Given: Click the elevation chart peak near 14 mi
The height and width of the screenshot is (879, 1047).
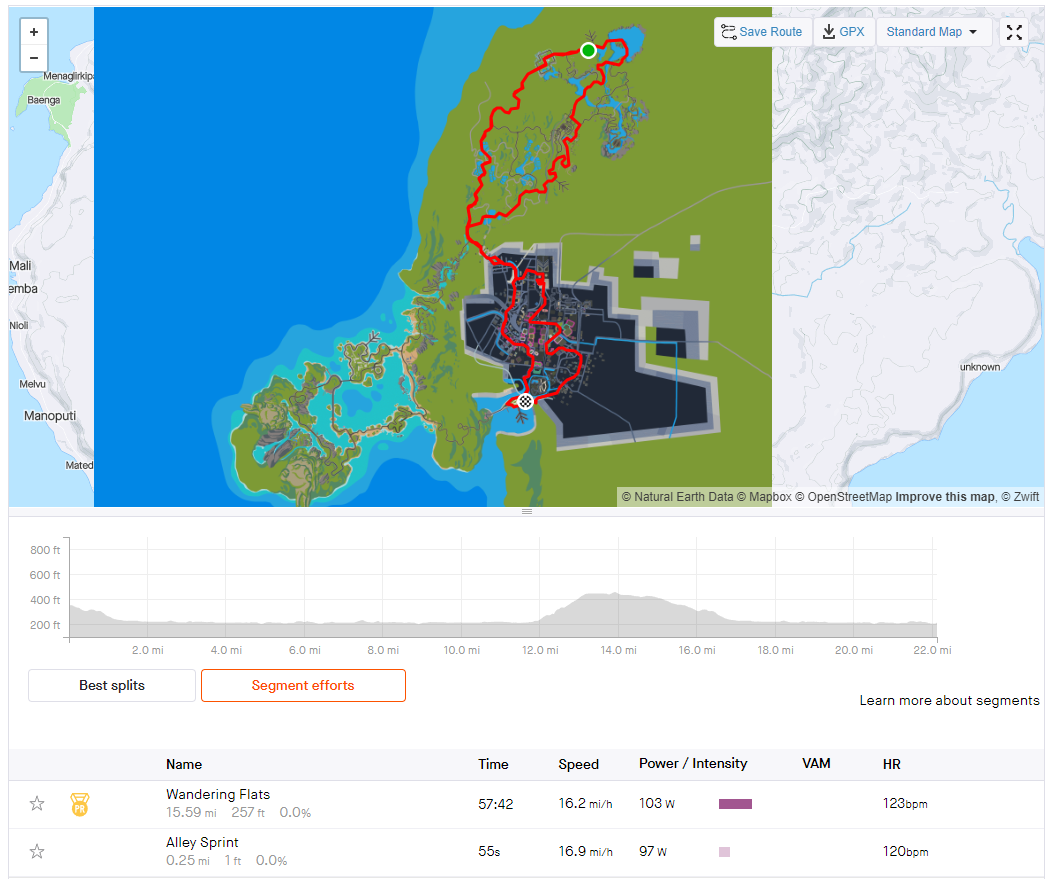Looking at the screenshot, I should pos(614,594).
